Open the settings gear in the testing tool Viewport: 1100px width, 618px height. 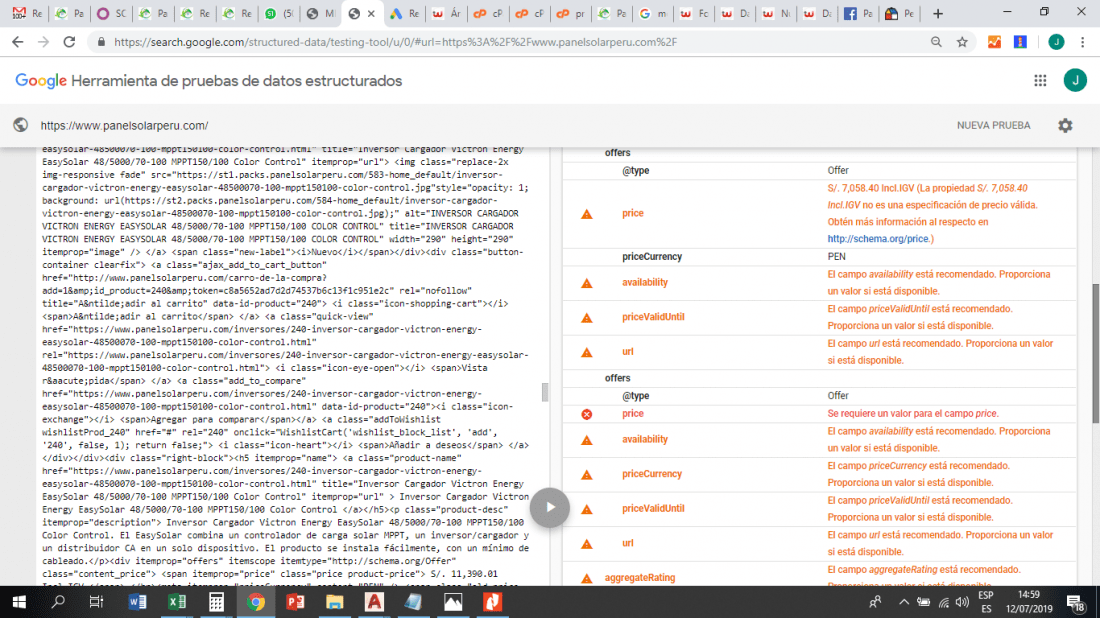[x=1065, y=126]
